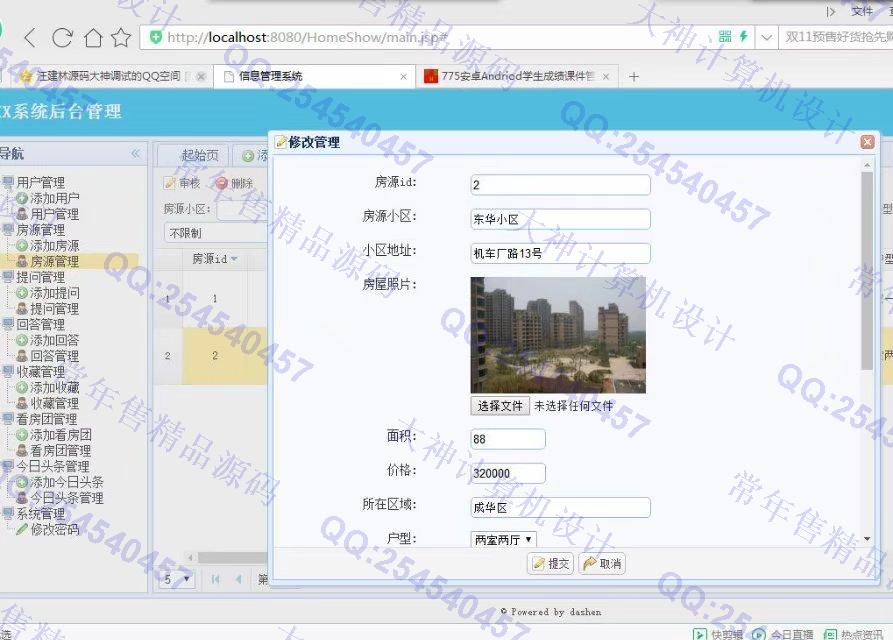Select grid row with 房源id 1

(215, 298)
